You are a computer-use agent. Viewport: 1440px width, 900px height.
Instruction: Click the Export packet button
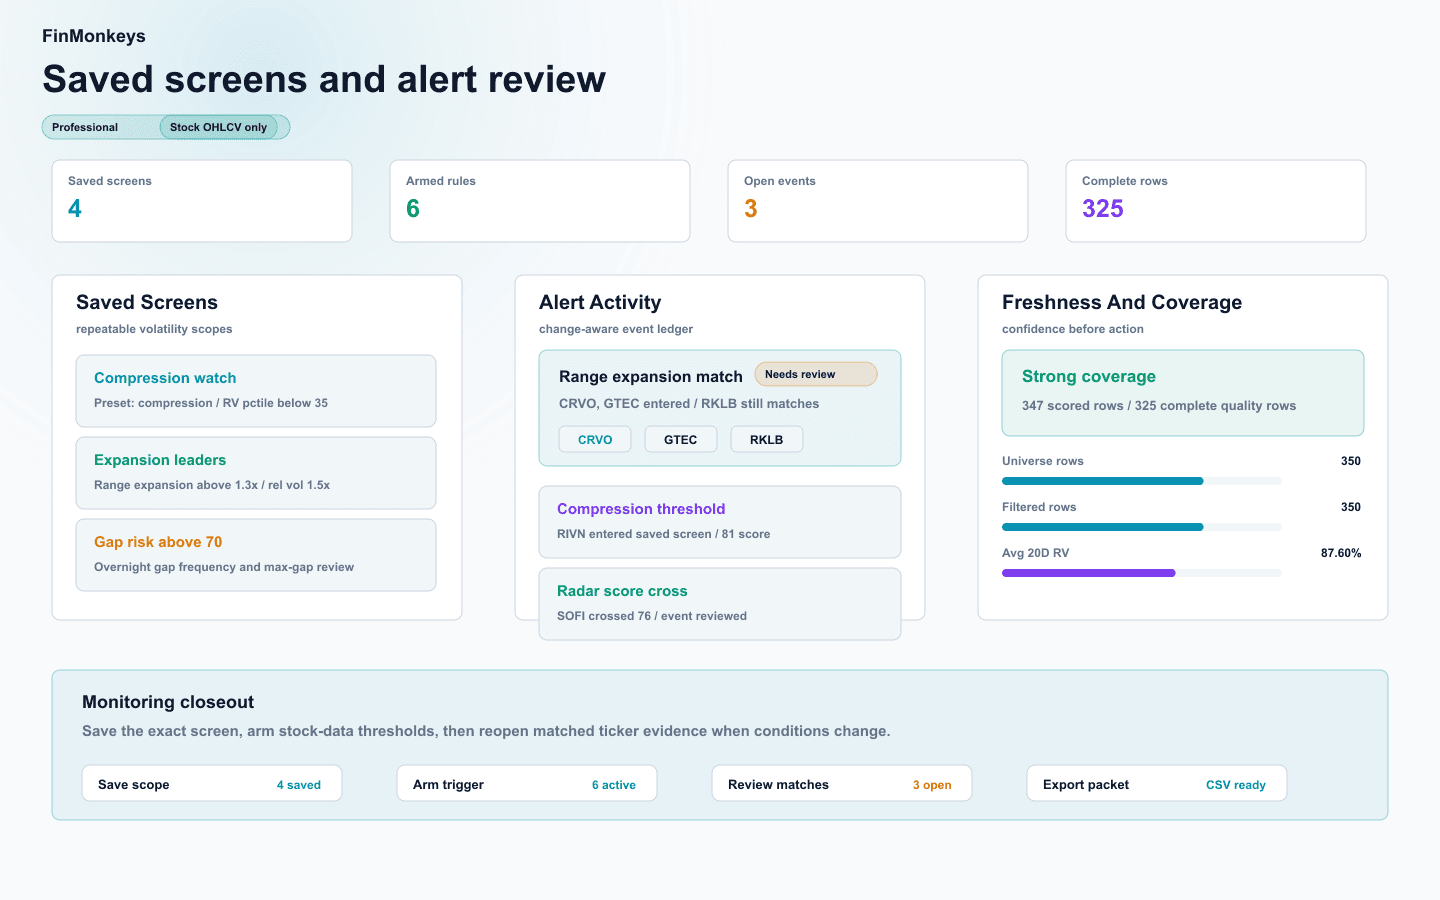(1157, 784)
